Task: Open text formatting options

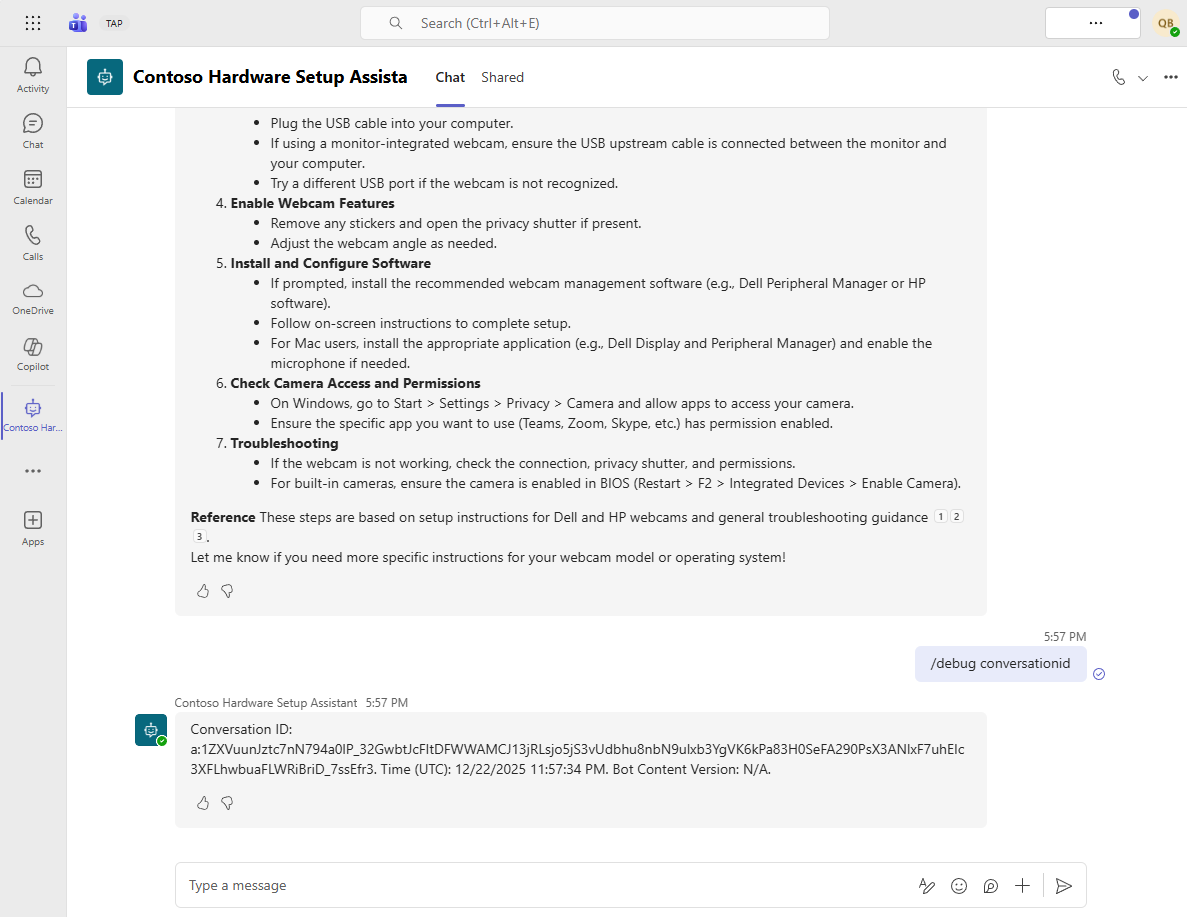Action: tap(927, 886)
